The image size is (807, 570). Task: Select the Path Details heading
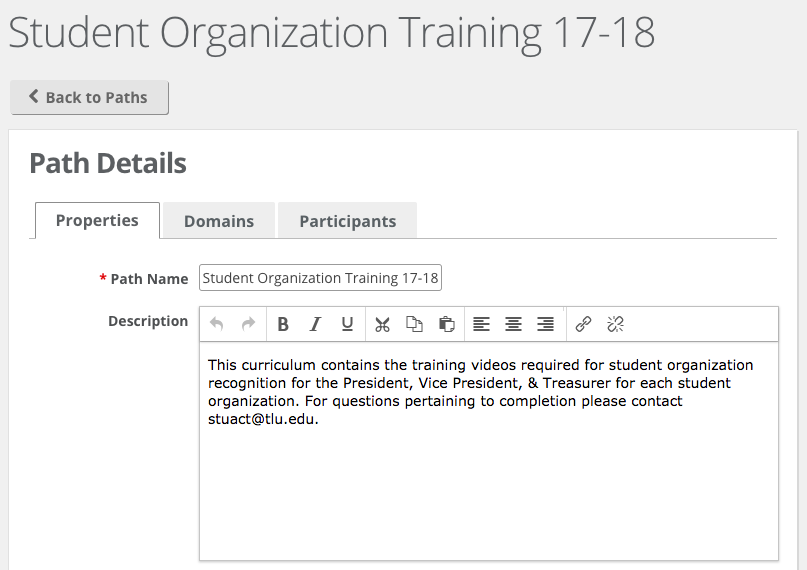click(108, 164)
